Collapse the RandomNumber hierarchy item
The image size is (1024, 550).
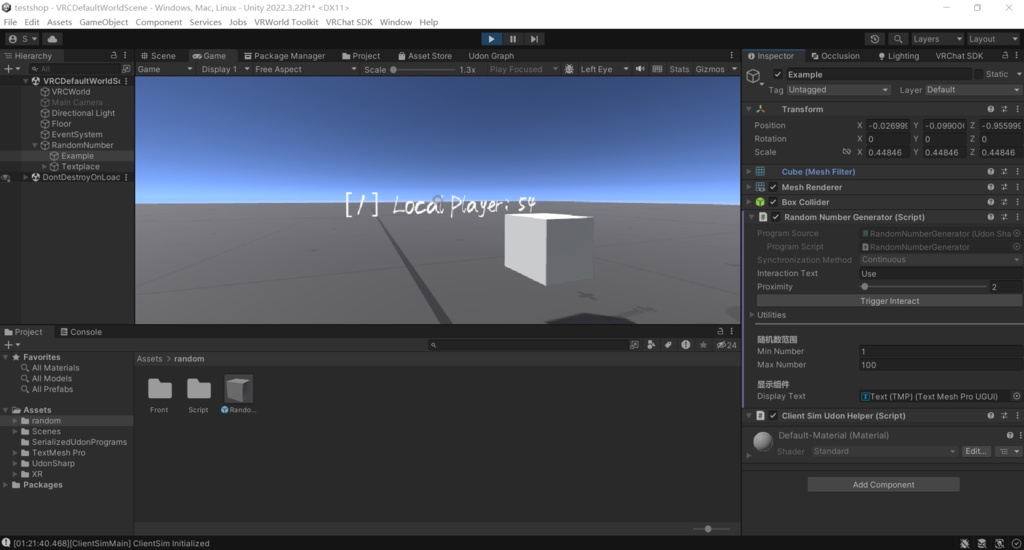pyautogui.click(x=35, y=145)
